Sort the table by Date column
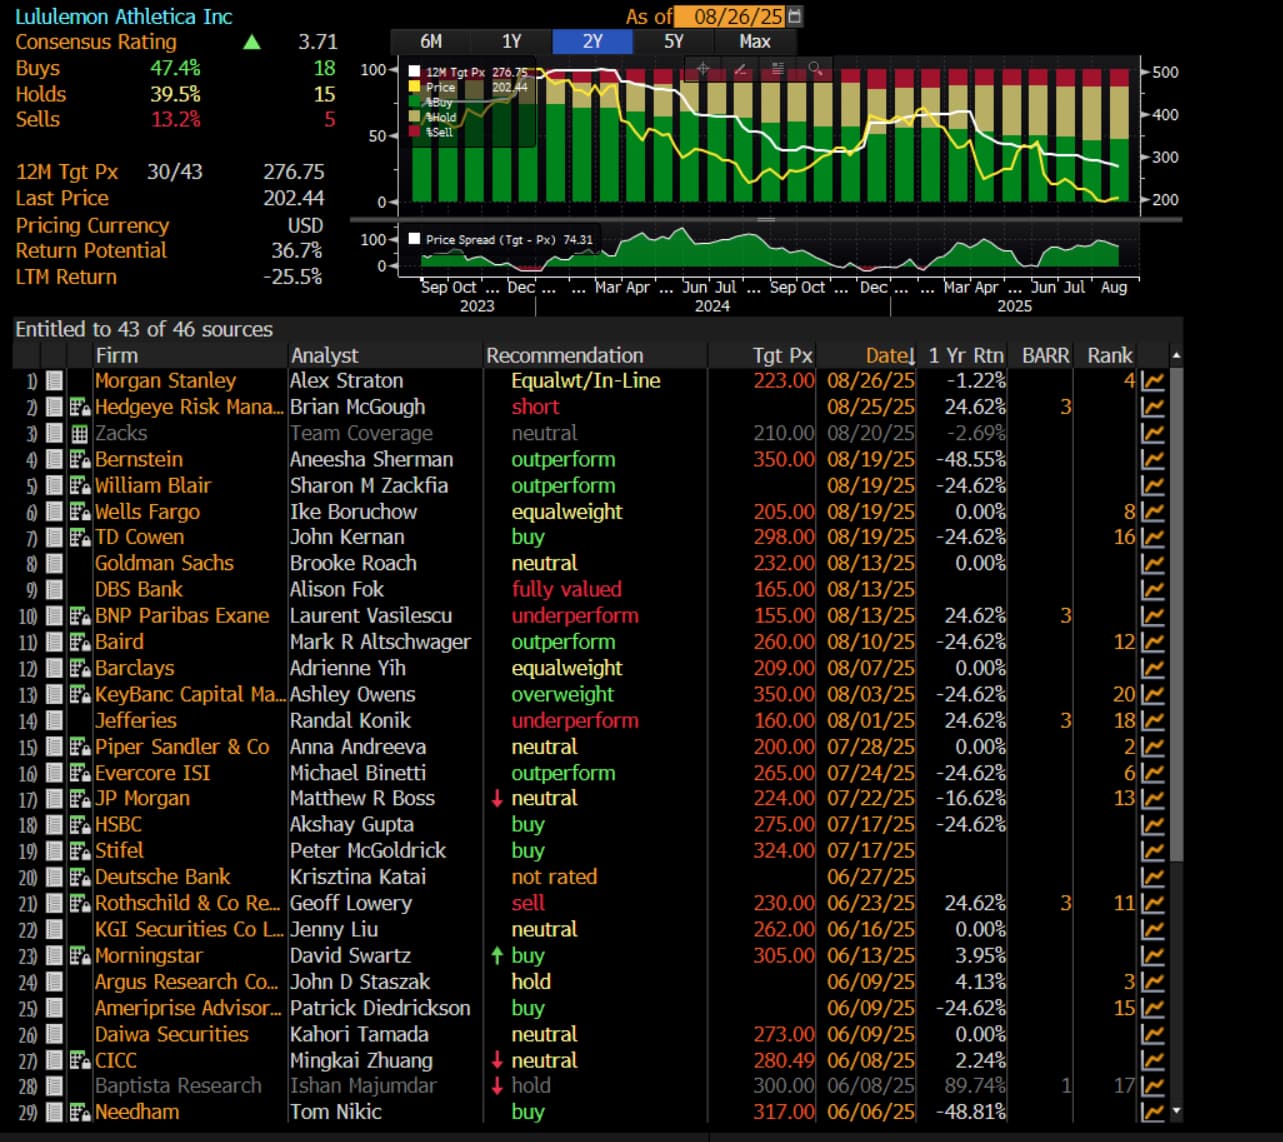 point(888,355)
